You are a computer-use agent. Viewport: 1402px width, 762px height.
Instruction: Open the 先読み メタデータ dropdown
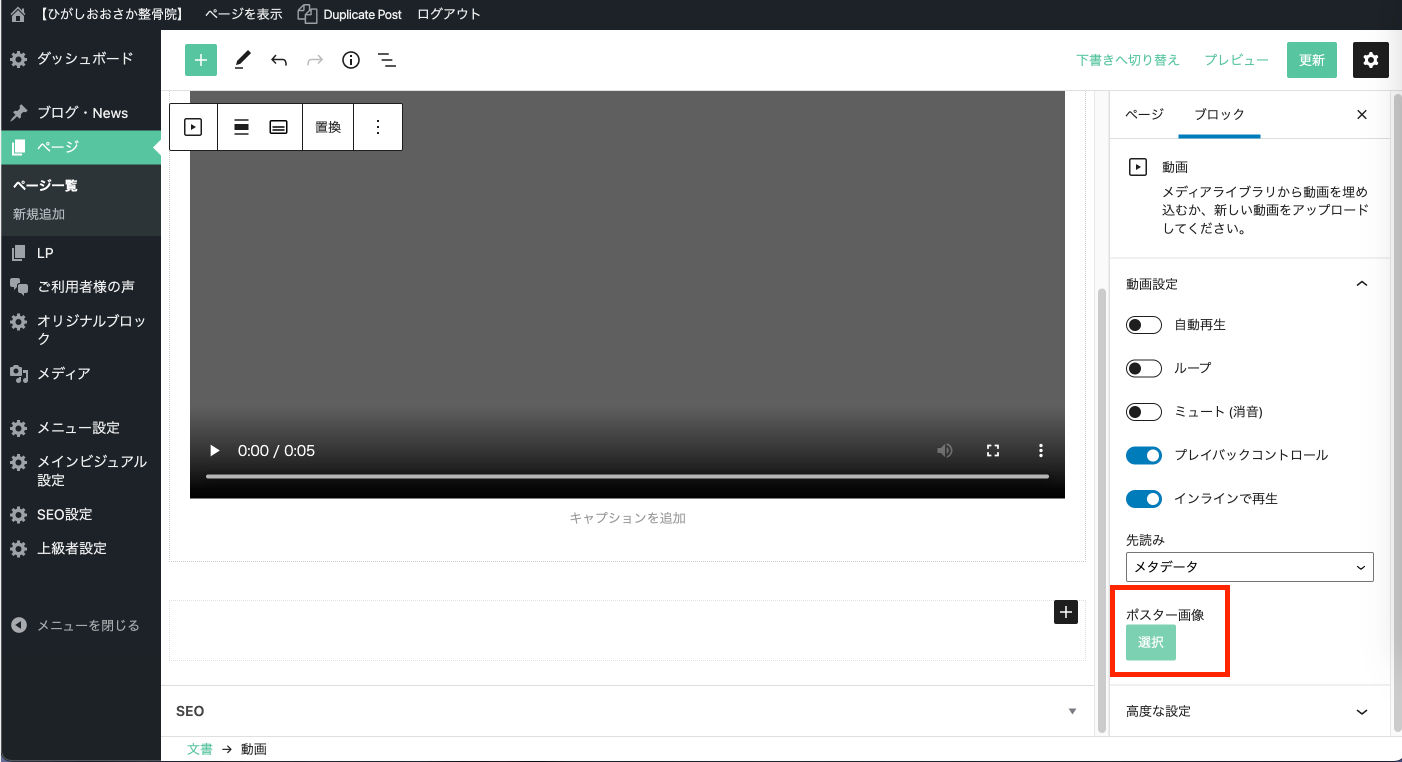pos(1249,567)
